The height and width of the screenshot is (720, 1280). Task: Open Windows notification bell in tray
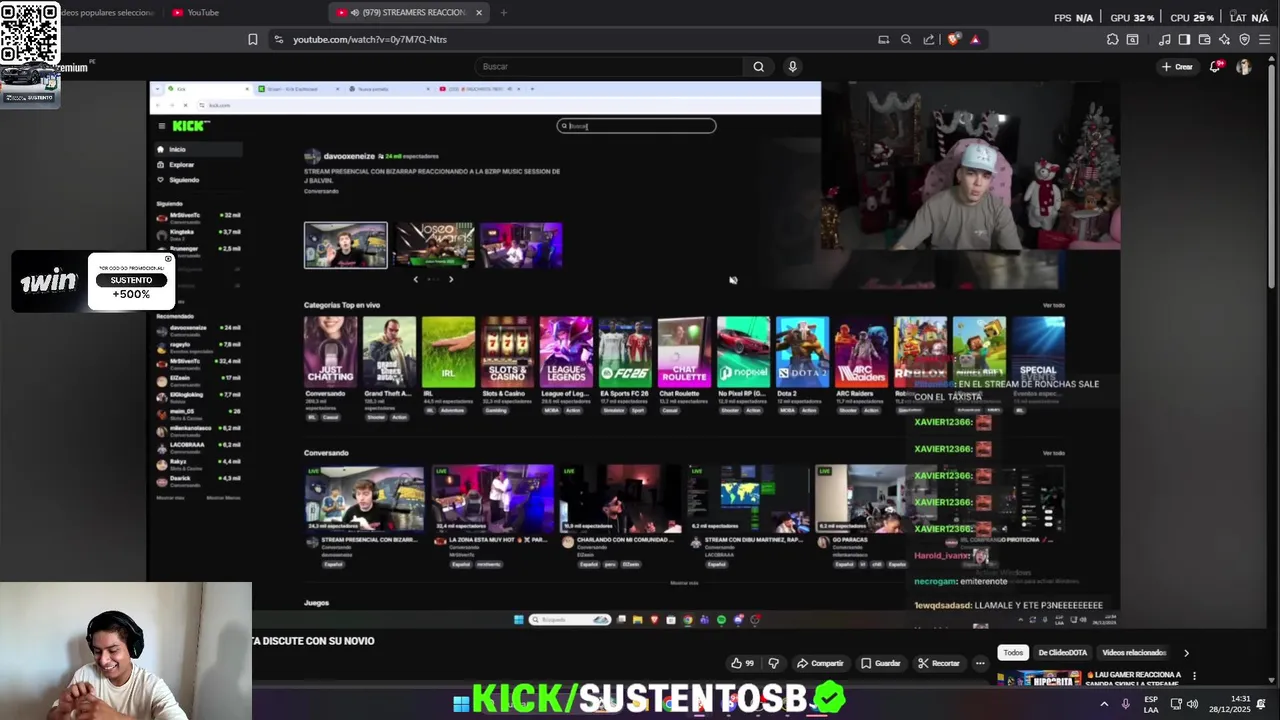pyautogui.click(x=1261, y=704)
